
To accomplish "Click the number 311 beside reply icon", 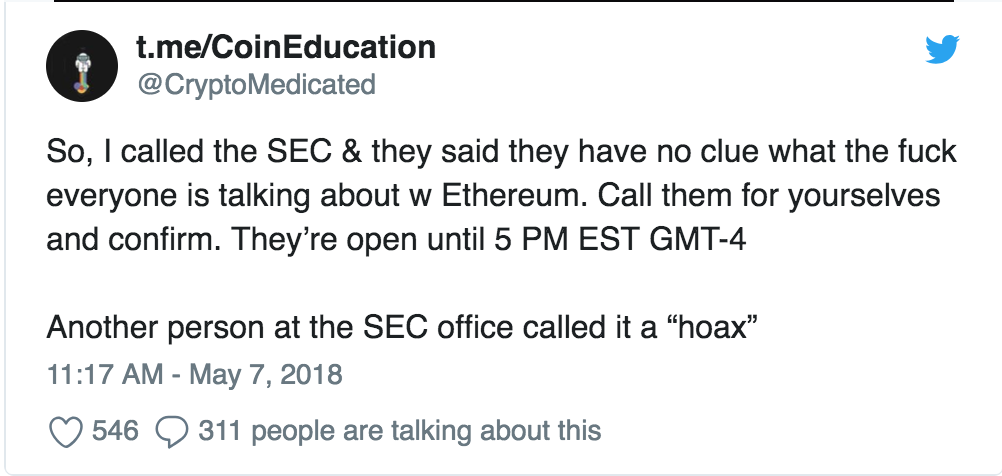I will pos(220,432).
